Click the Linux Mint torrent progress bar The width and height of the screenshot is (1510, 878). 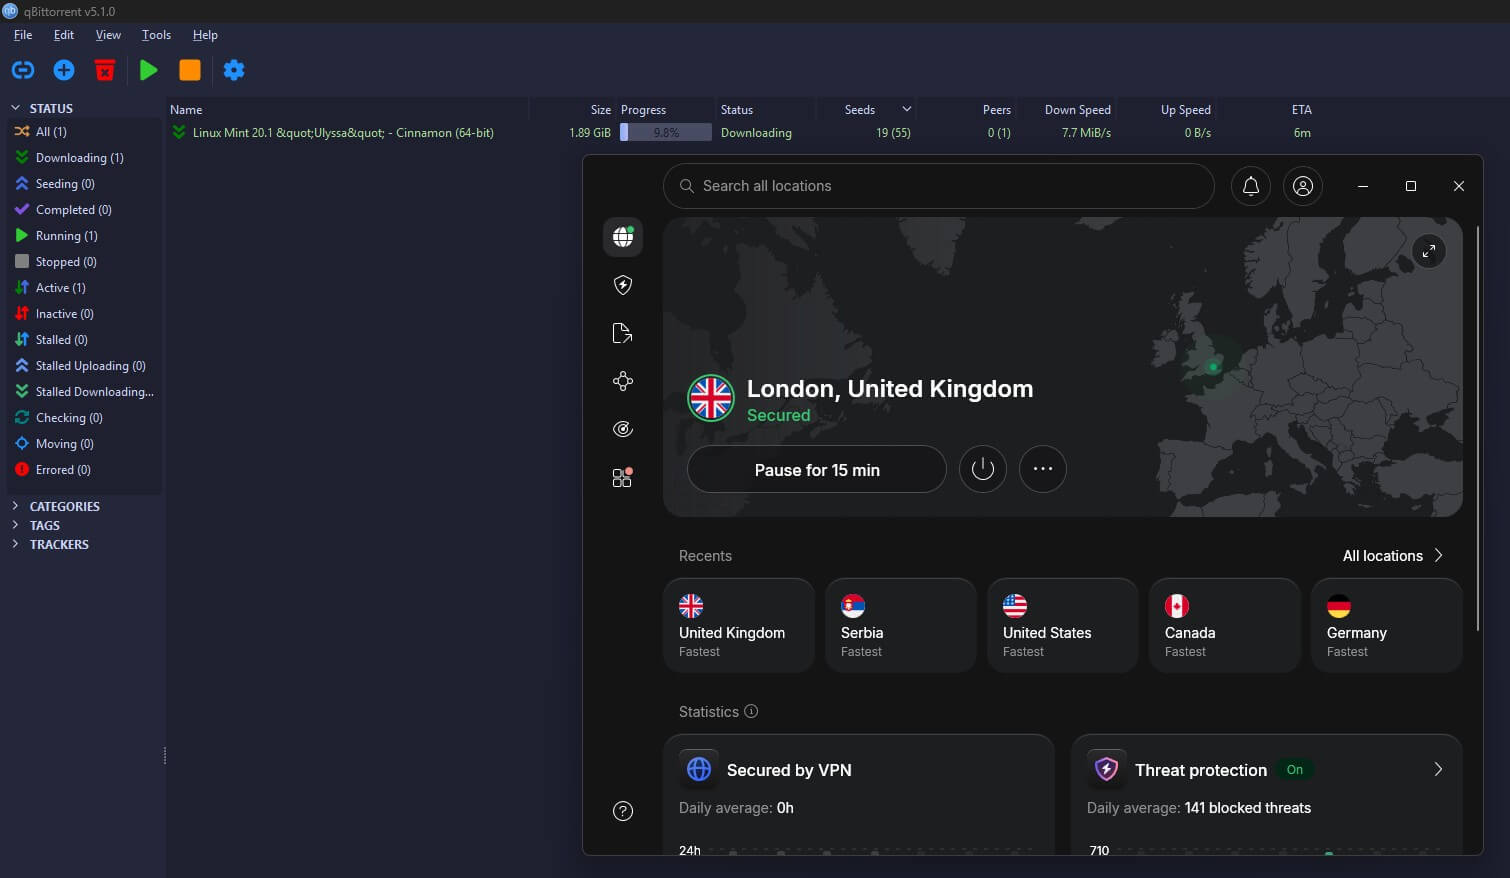665,132
